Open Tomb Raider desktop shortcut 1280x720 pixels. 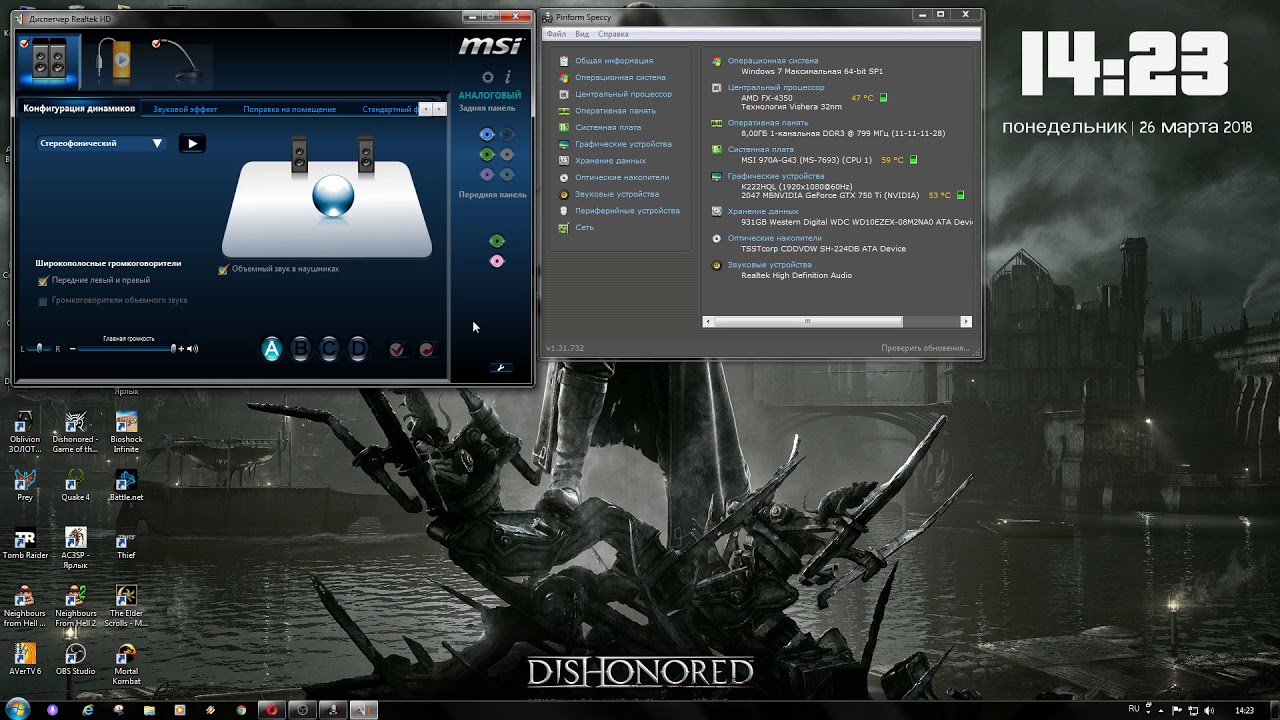[25, 544]
